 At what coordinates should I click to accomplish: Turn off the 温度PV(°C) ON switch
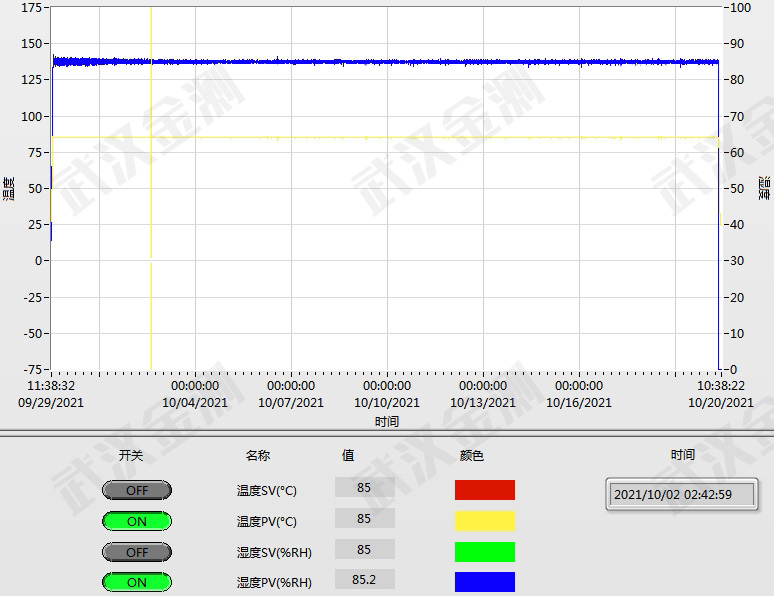(137, 521)
